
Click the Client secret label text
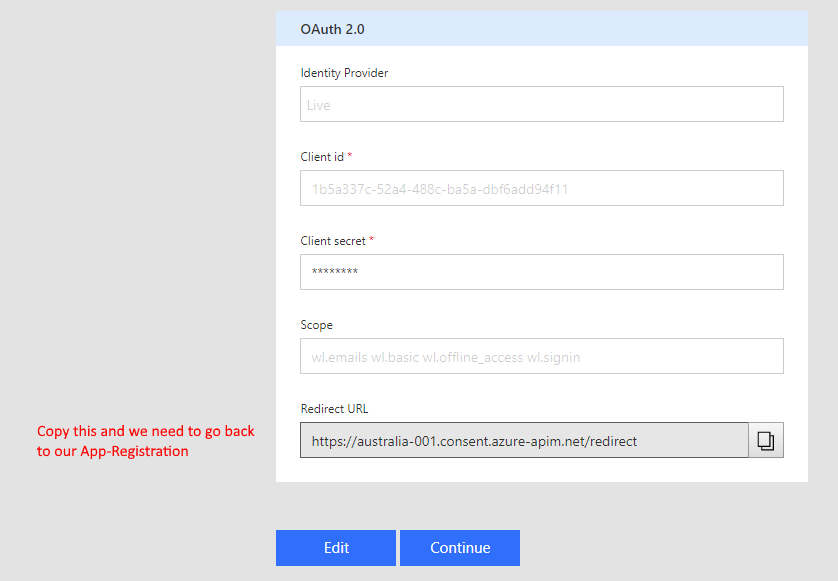(333, 241)
